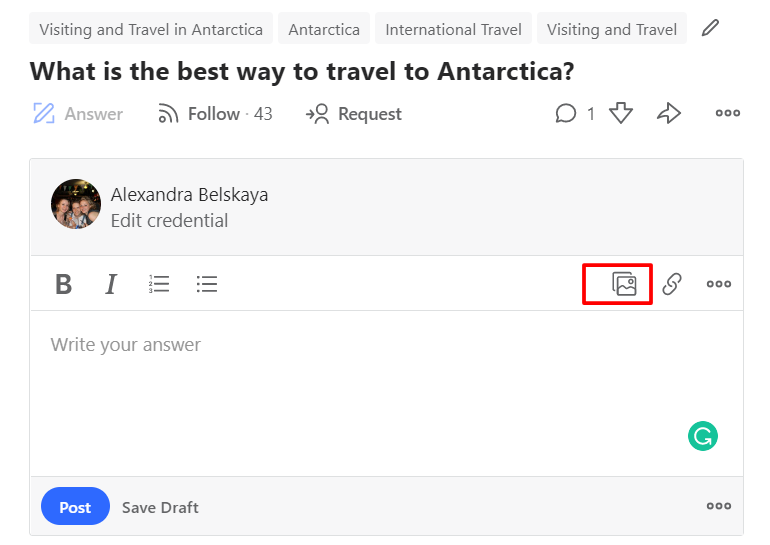Toggle italic text formatting
The height and width of the screenshot is (545, 770).
111,285
